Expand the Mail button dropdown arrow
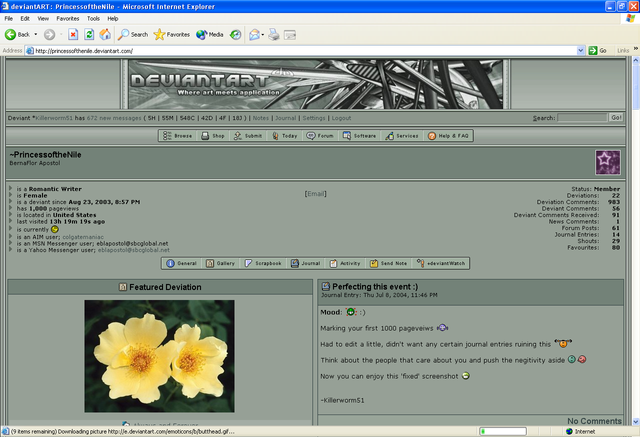Viewport: 640px width, 437px height. (x=262, y=34)
